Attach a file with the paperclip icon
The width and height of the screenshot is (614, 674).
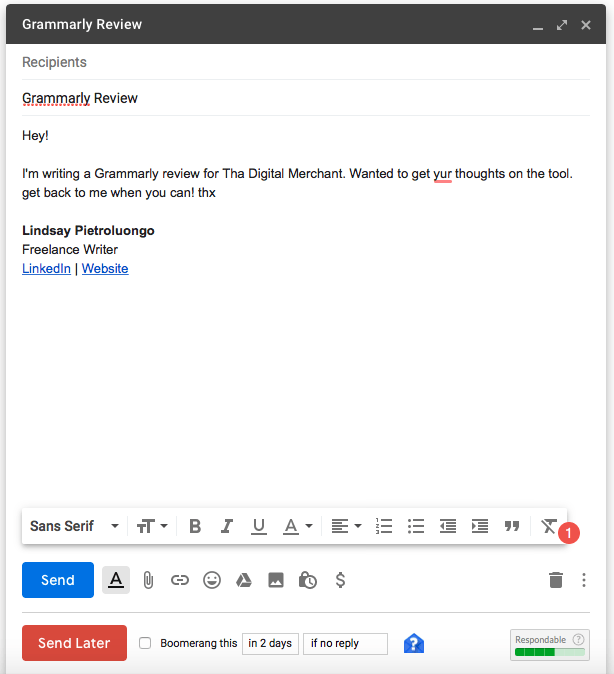(x=148, y=580)
